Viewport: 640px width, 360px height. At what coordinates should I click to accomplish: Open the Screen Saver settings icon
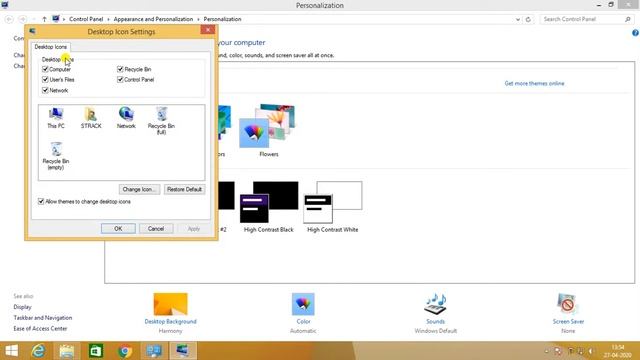pyautogui.click(x=568, y=304)
